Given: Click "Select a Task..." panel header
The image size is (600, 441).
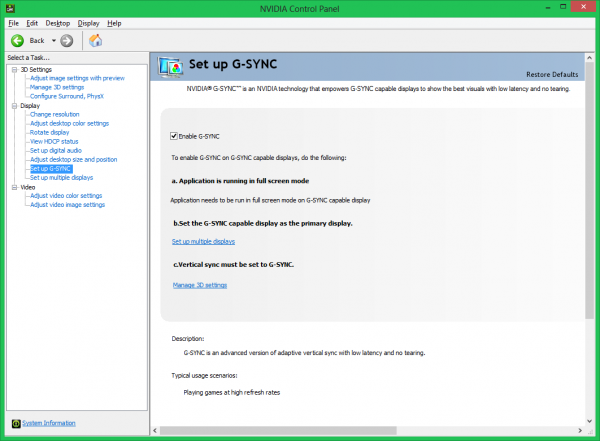Looking at the screenshot, I should click(x=29, y=58).
